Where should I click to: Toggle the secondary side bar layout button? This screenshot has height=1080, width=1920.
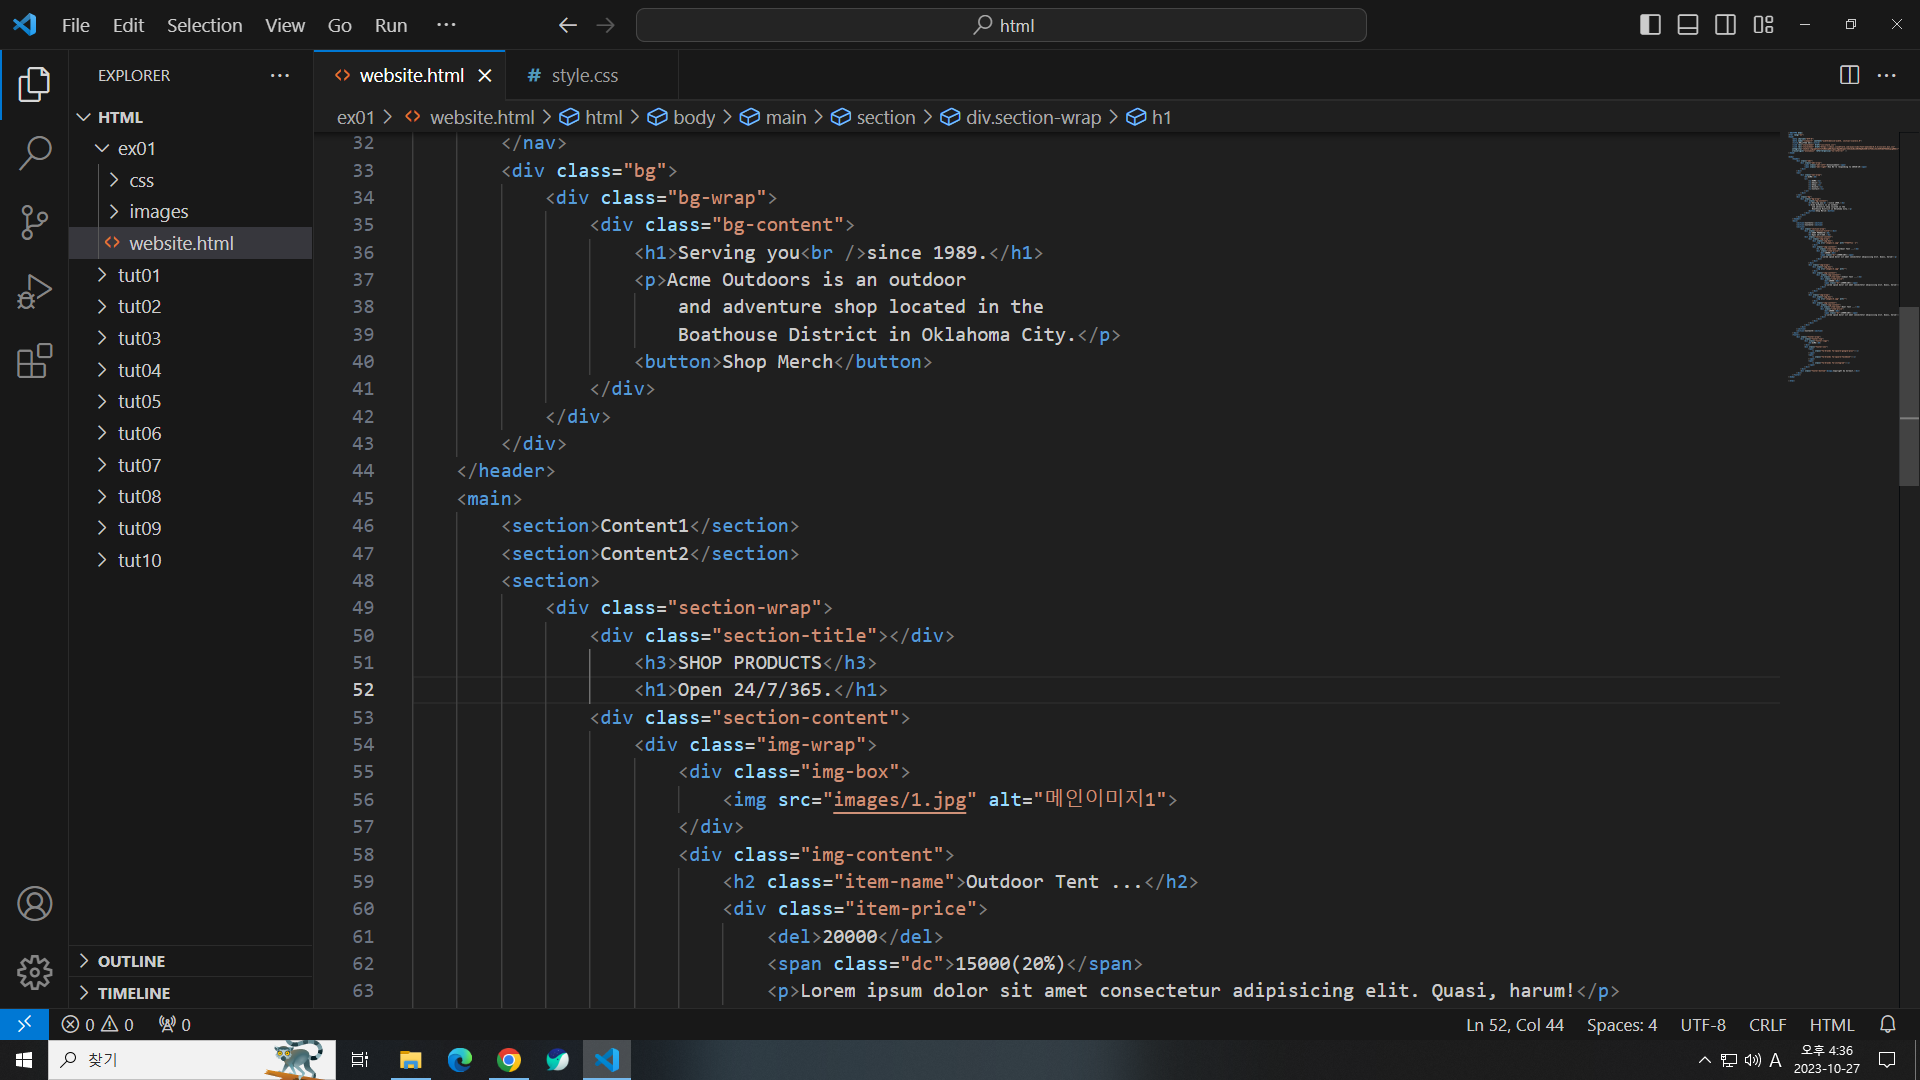[x=1725, y=25]
